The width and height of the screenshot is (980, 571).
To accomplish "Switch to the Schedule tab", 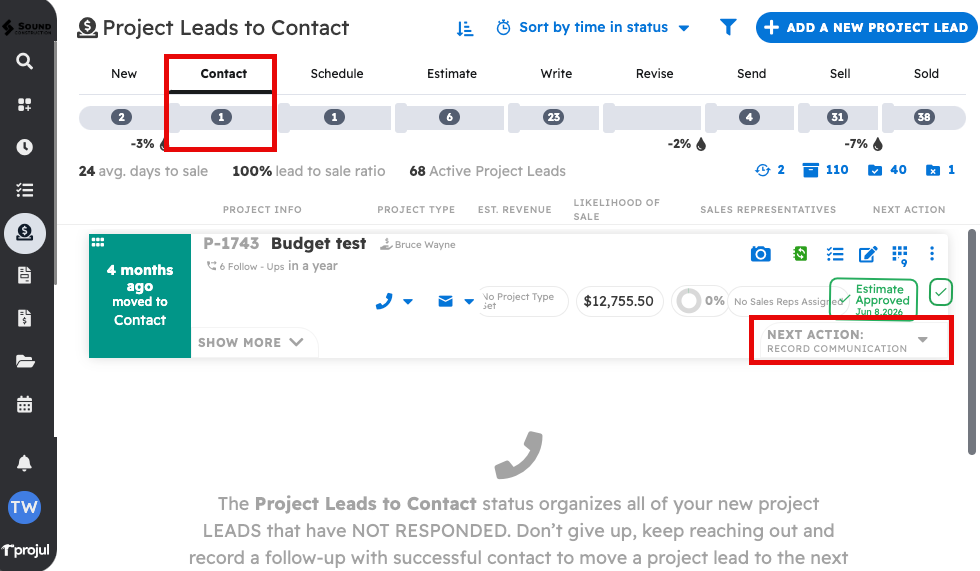I will (337, 74).
